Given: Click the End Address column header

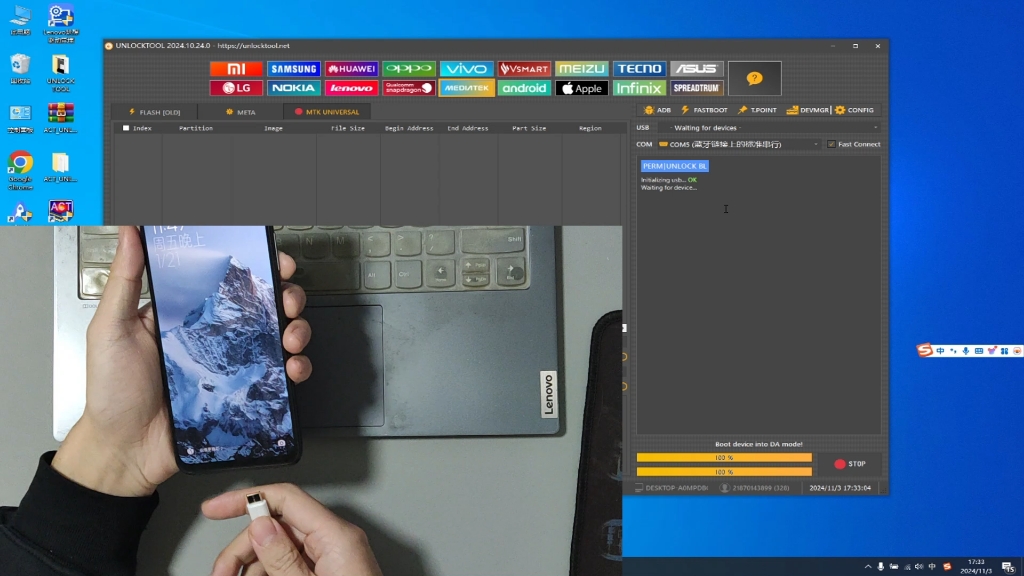Looking at the screenshot, I should pos(468,128).
